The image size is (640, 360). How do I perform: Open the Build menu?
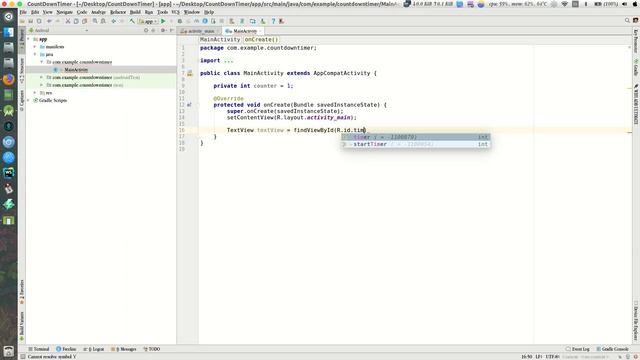tap(135, 12)
